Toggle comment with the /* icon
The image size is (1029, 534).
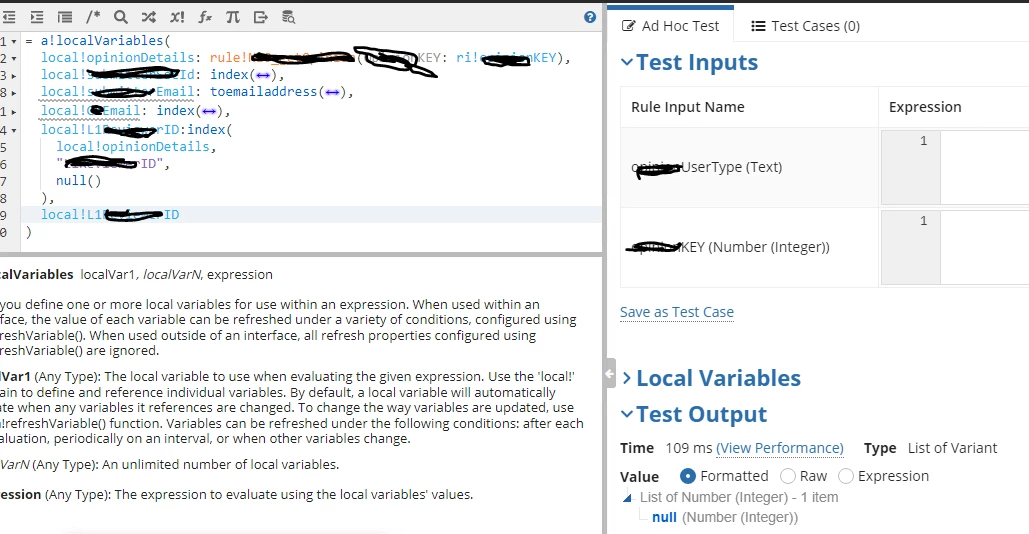[x=93, y=18]
